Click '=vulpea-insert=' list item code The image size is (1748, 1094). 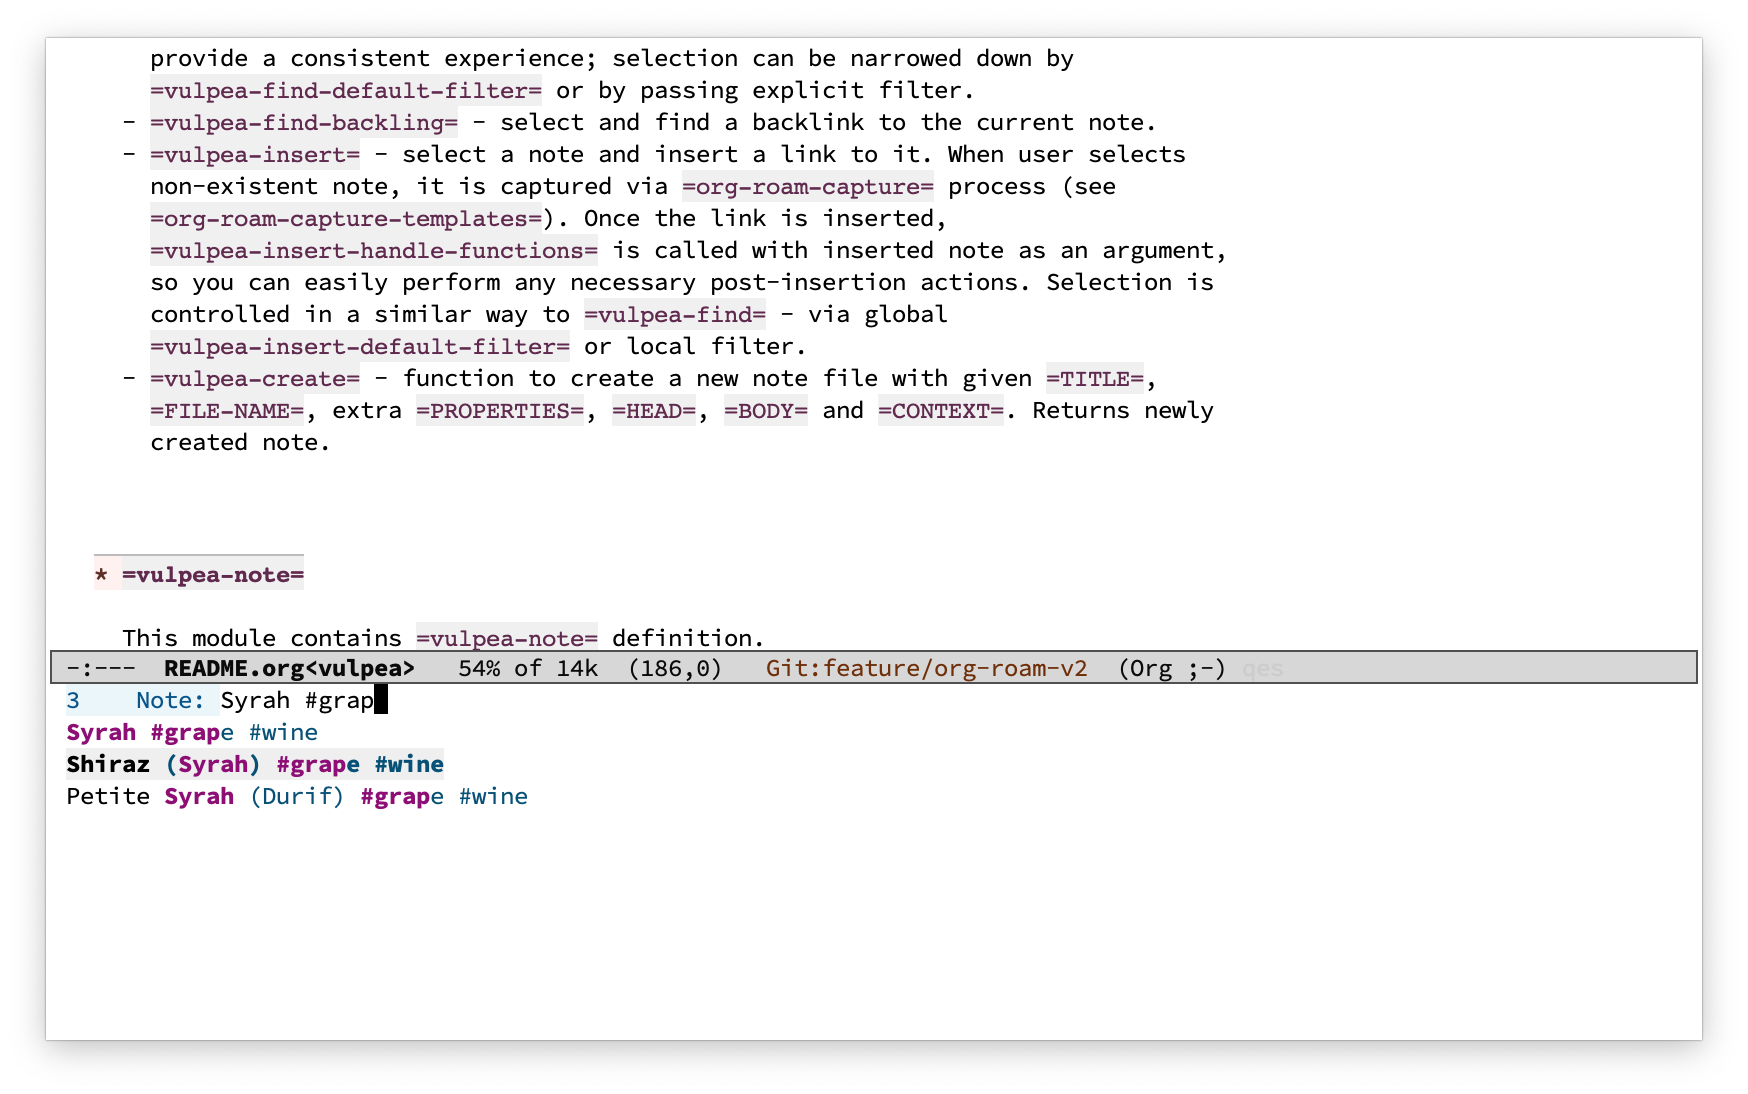point(255,154)
